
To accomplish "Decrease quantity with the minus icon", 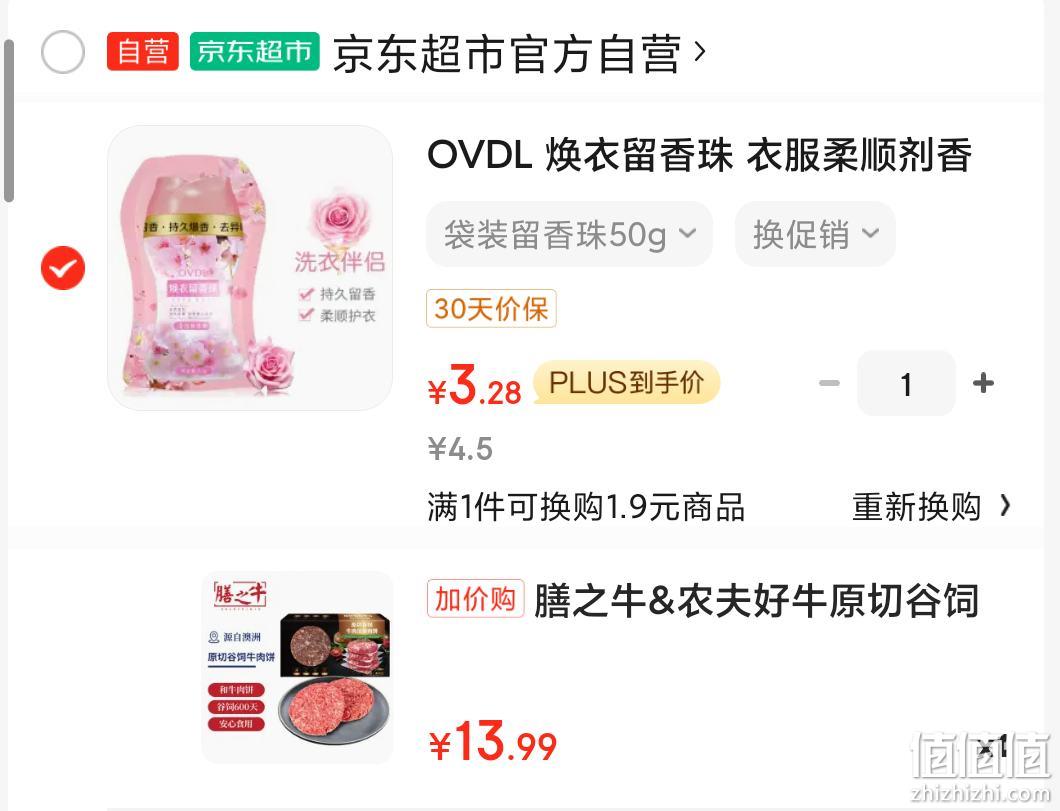I will [829, 383].
